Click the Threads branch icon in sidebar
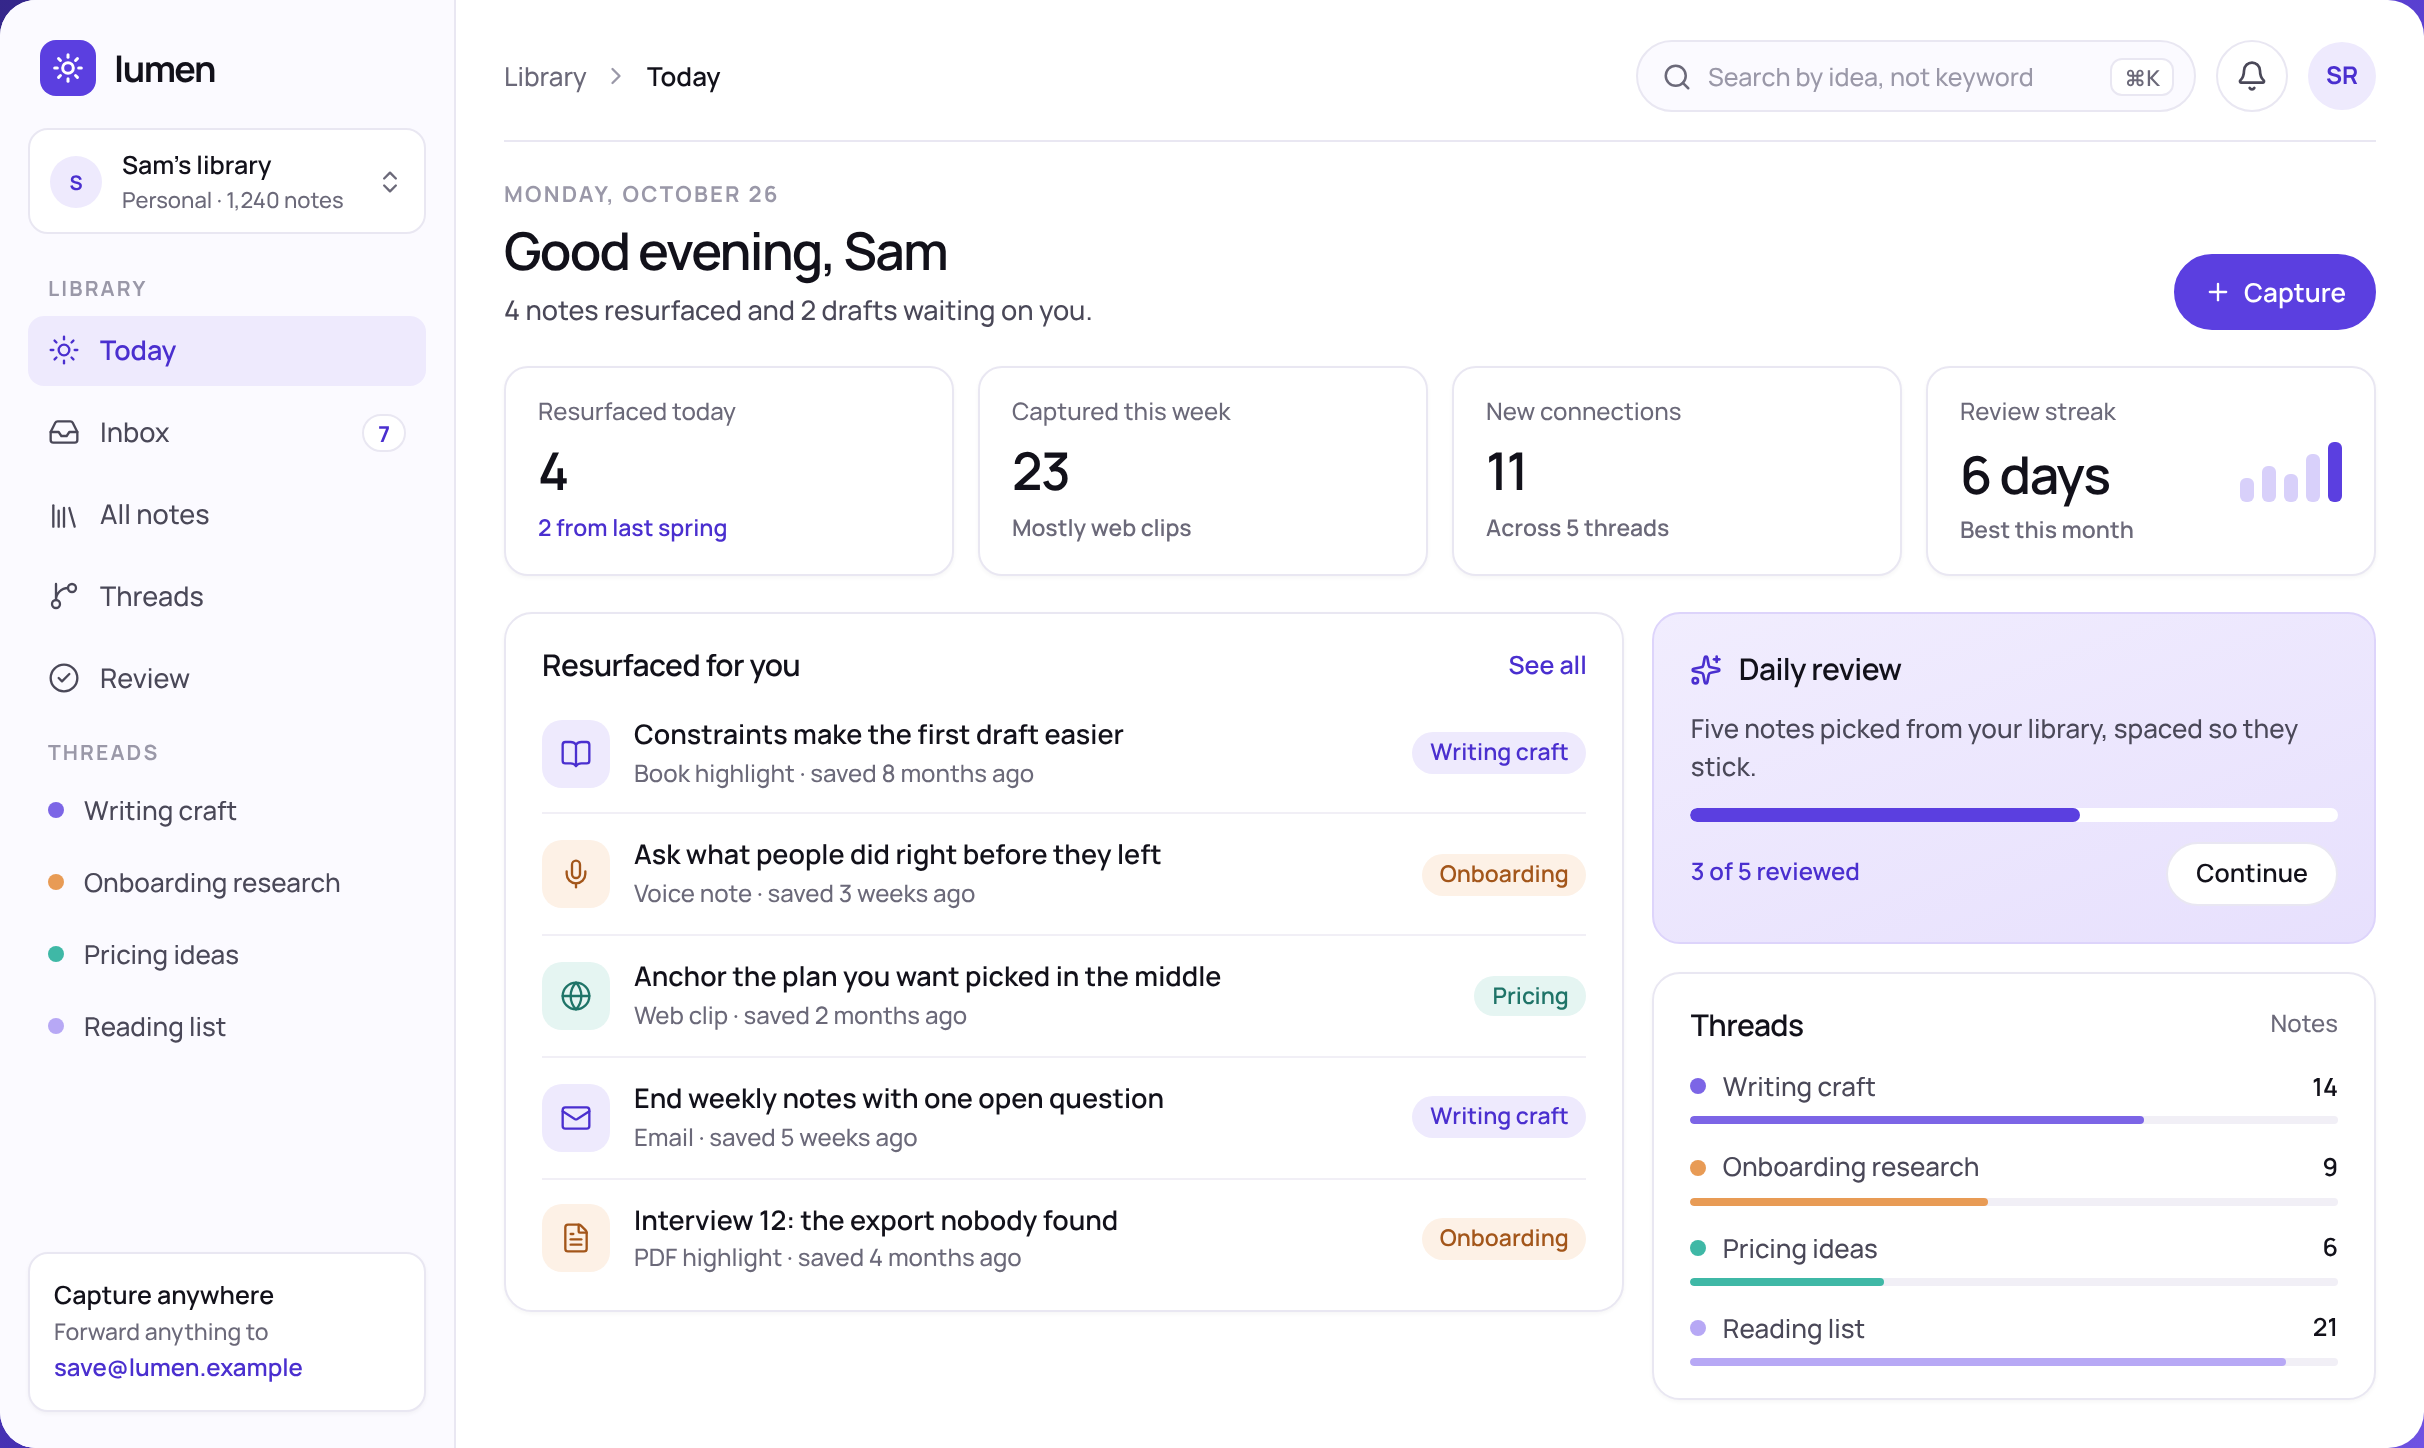Viewport: 2424px width, 1448px height. click(x=64, y=596)
